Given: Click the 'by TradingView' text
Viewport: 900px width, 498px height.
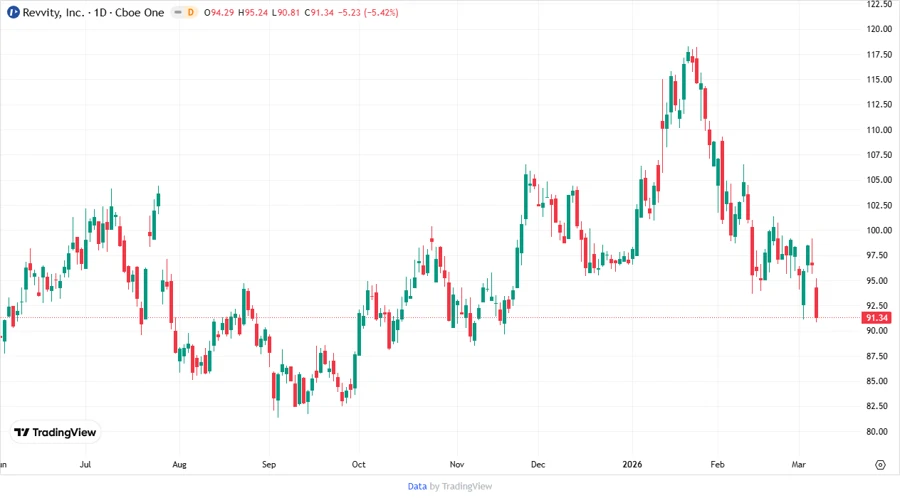Looking at the screenshot, I should [x=461, y=486].
